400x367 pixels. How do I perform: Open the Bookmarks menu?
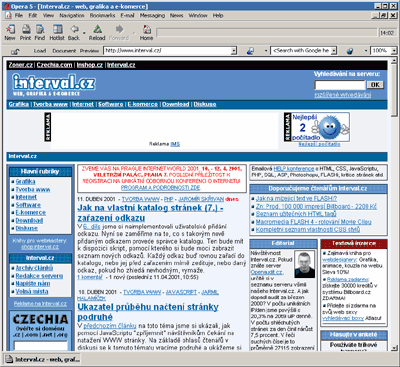(x=102, y=15)
